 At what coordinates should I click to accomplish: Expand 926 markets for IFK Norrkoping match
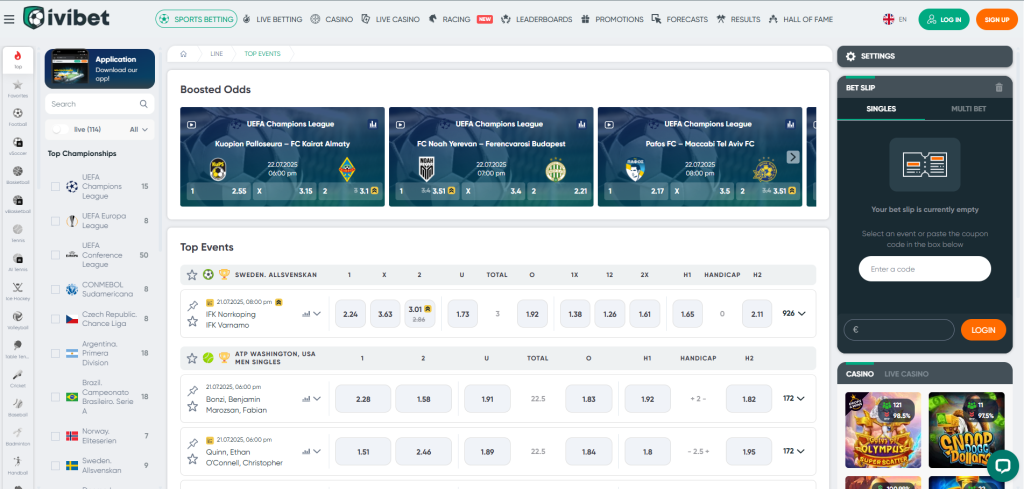(794, 313)
